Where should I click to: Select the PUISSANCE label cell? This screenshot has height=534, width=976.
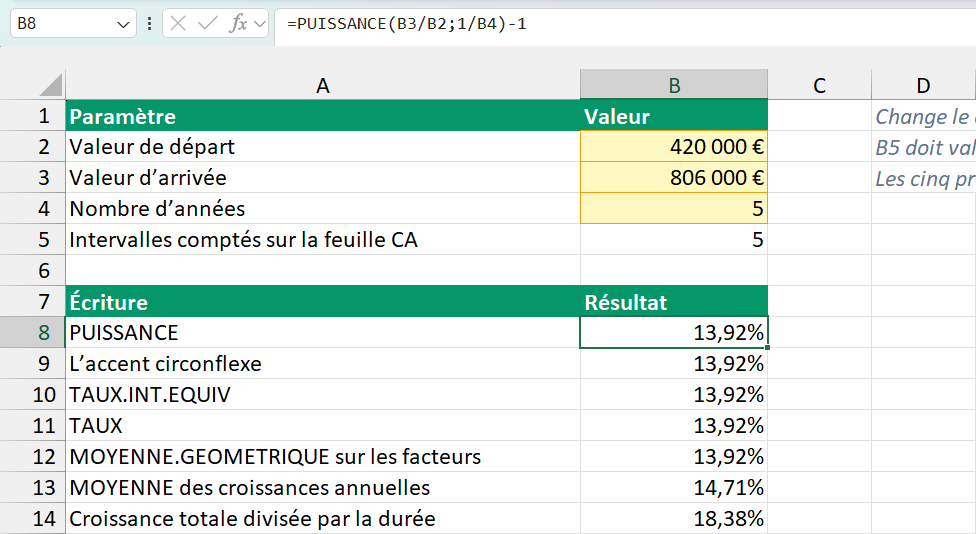322,332
